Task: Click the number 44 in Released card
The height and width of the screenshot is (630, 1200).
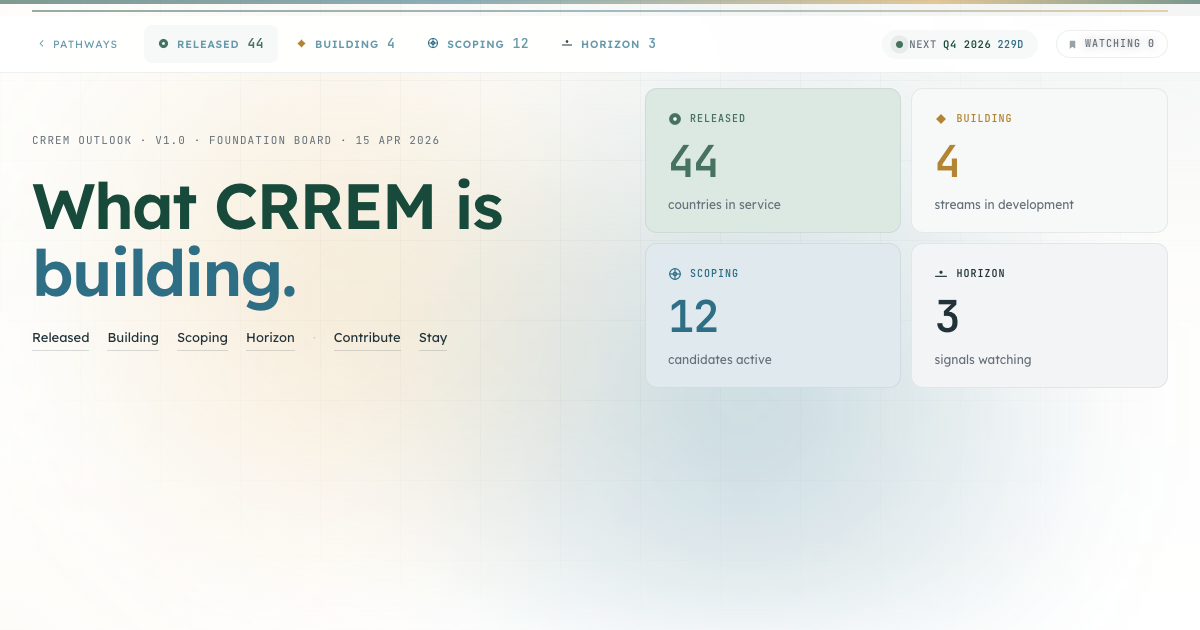Action: pos(693,162)
